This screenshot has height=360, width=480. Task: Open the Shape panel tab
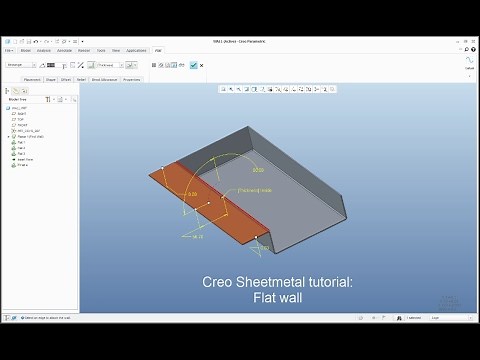pos(51,80)
